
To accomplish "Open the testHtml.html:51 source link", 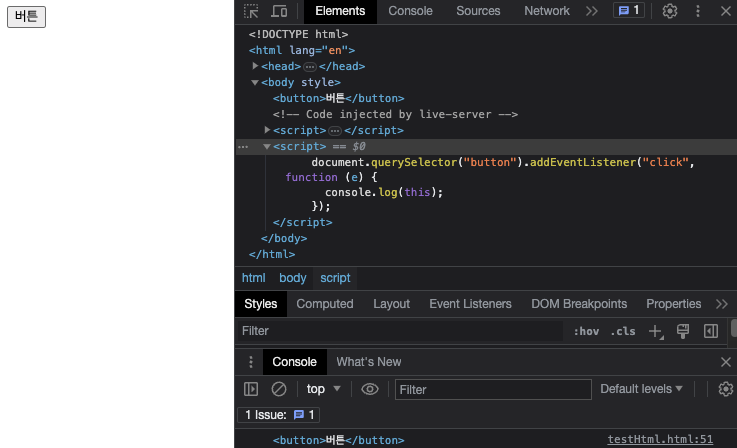I will [x=660, y=439].
